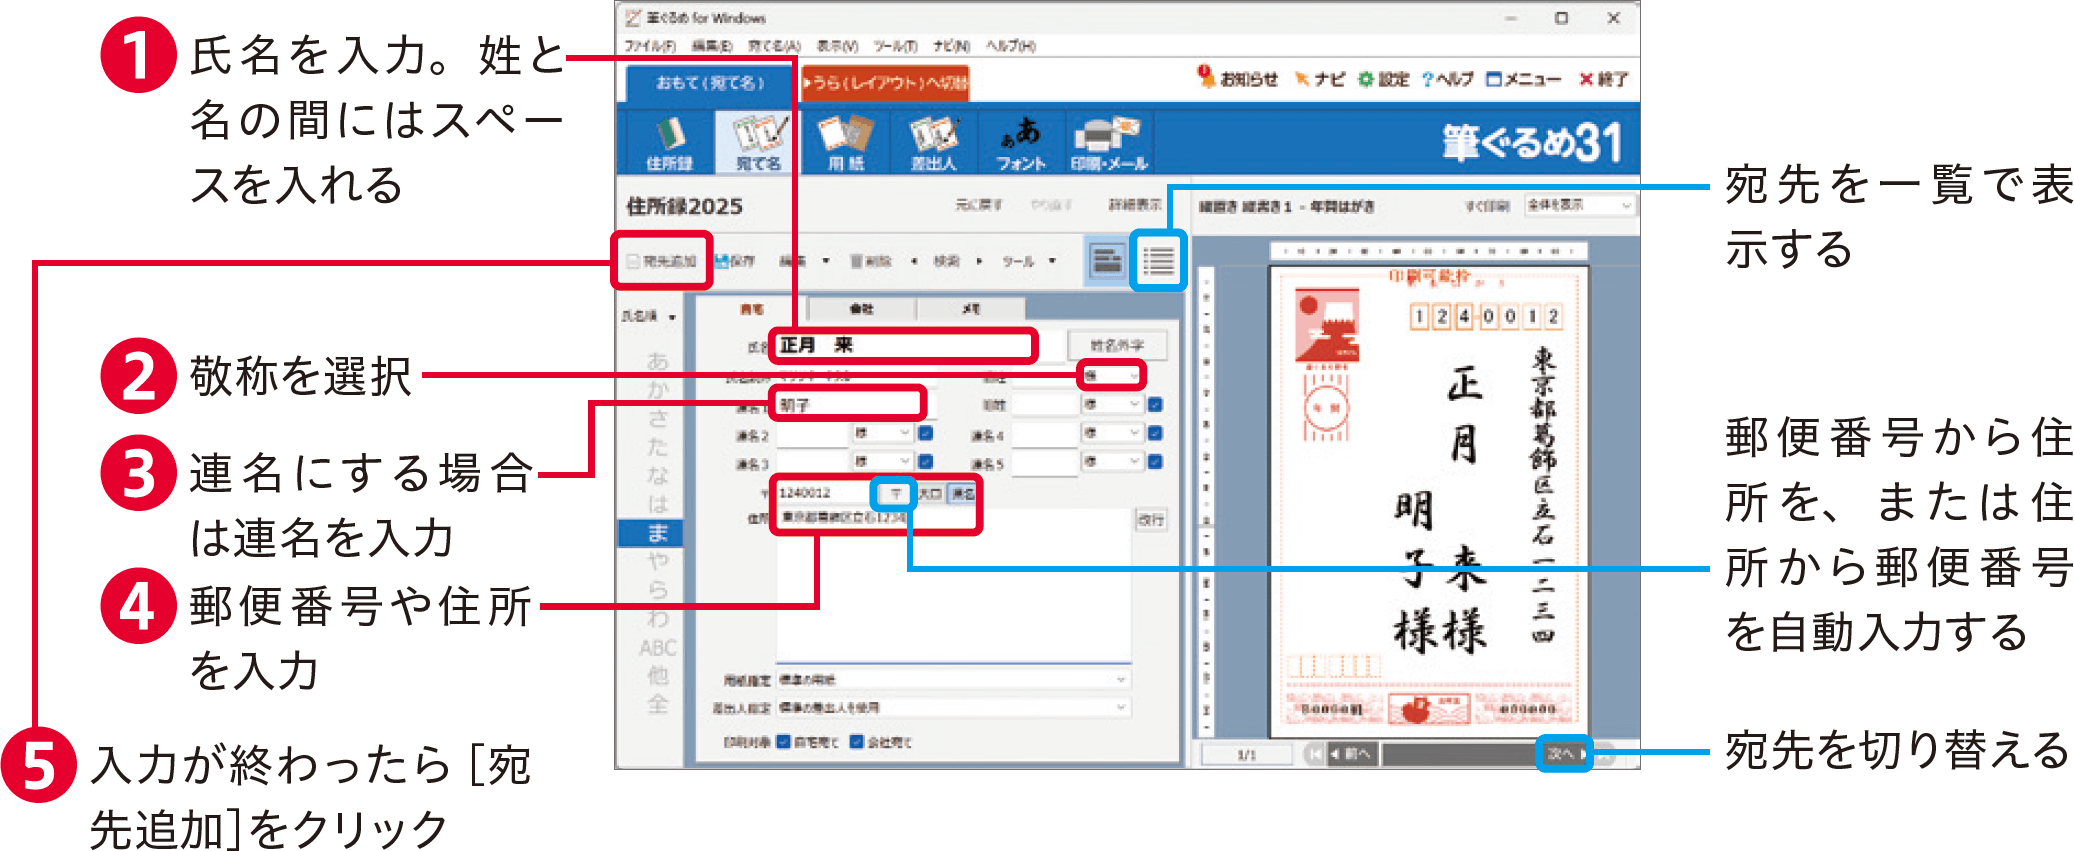
Task: Open the 印刷・メール print and mail icon
Action: tap(1109, 142)
